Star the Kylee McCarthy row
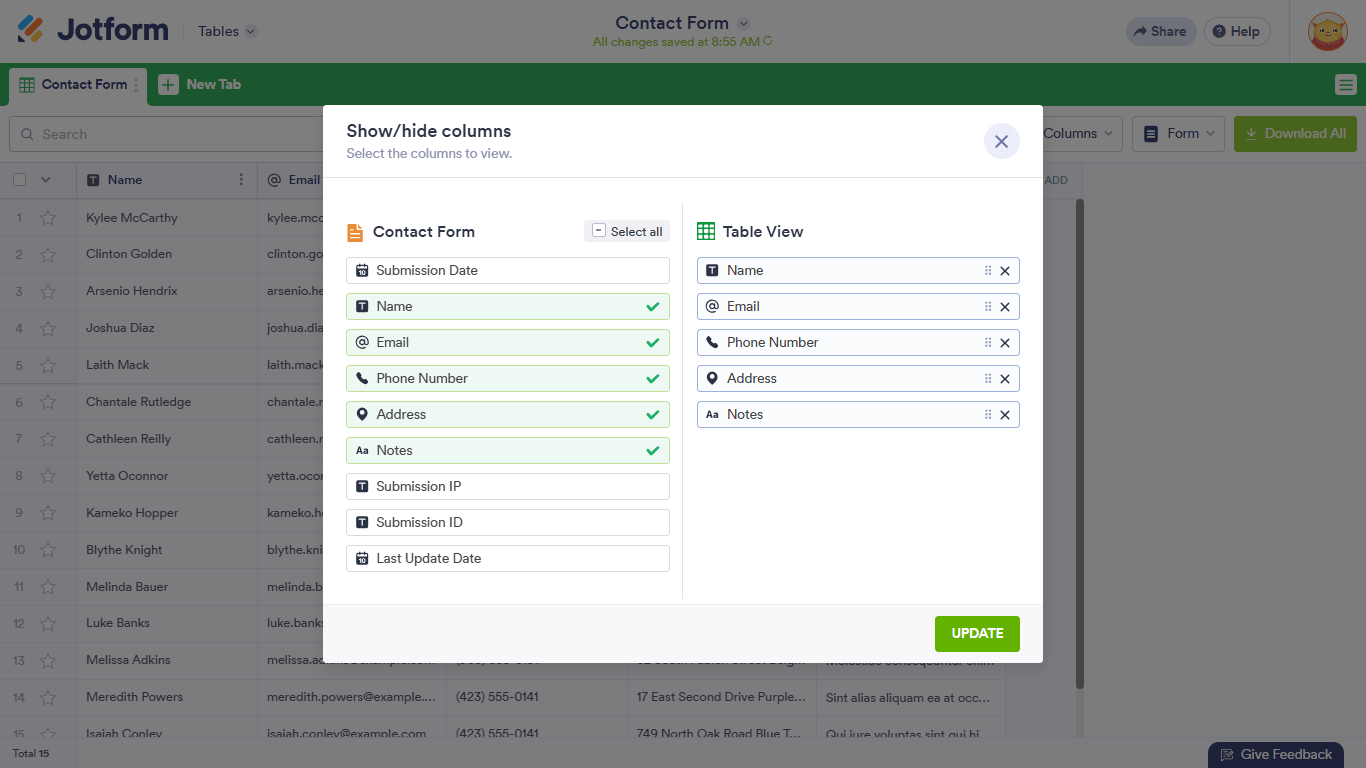 pos(48,218)
